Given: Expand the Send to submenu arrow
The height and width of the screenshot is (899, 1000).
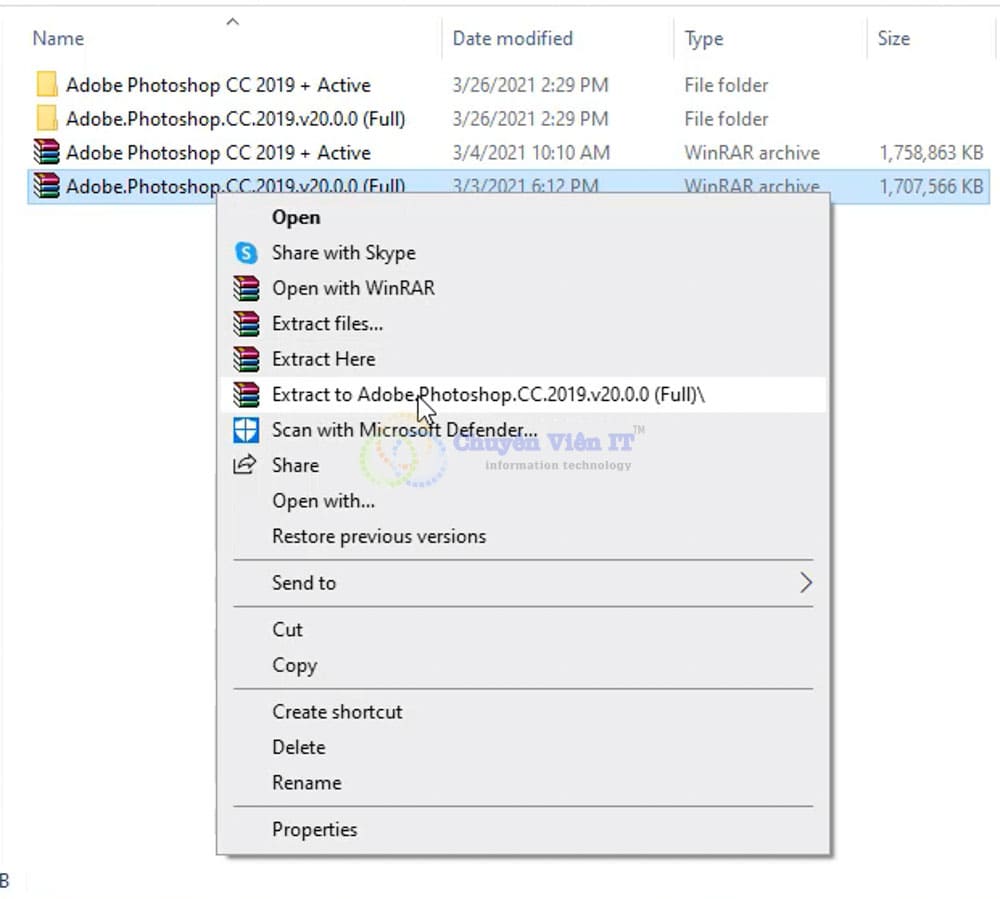Looking at the screenshot, I should click(806, 583).
